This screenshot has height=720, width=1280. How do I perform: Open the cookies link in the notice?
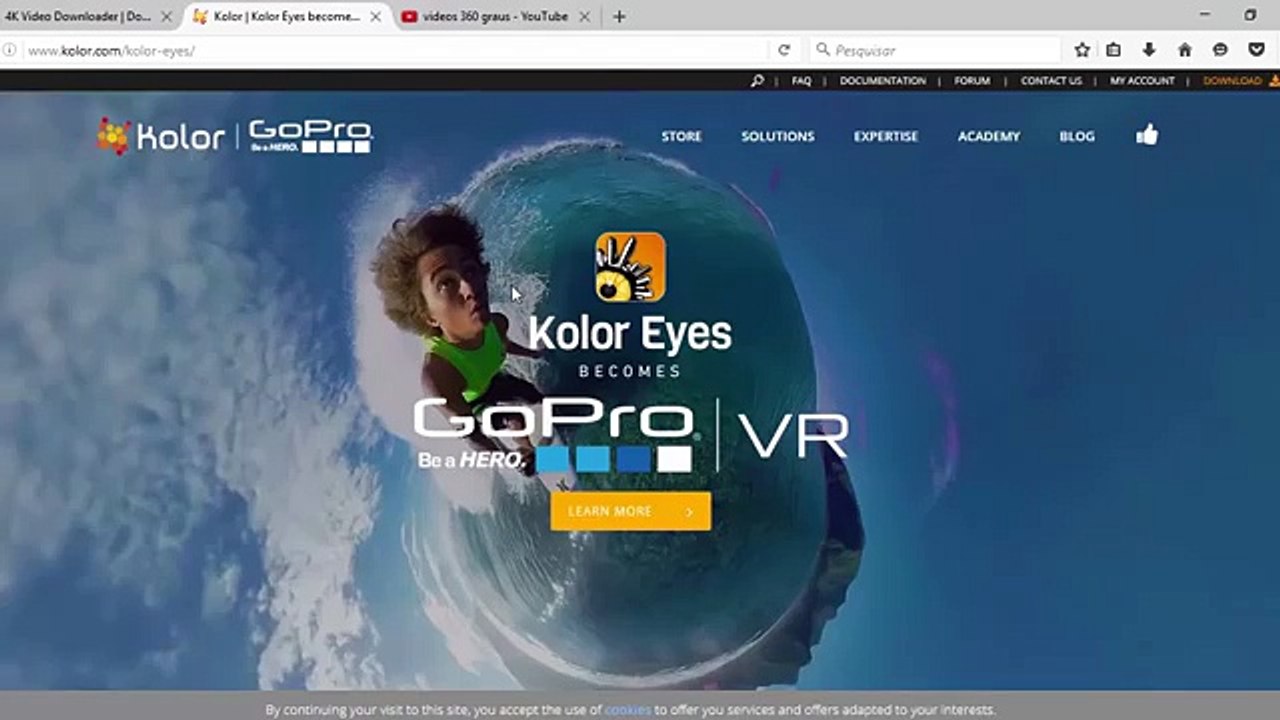click(627, 710)
